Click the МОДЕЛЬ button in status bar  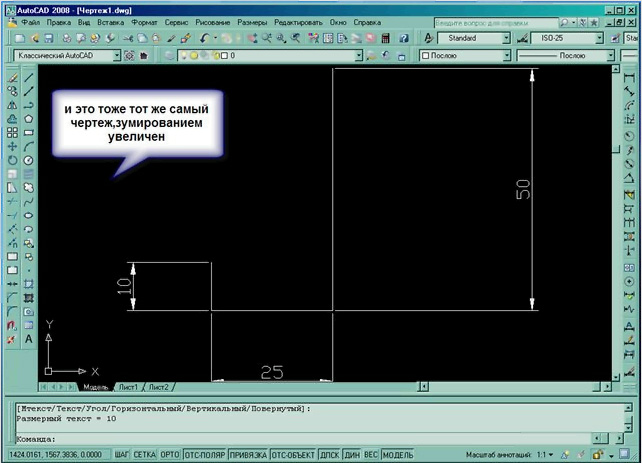tap(397, 454)
